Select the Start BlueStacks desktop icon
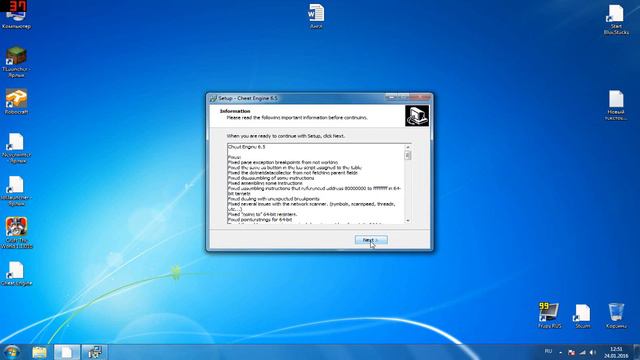This screenshot has width=640, height=360. (x=616, y=20)
